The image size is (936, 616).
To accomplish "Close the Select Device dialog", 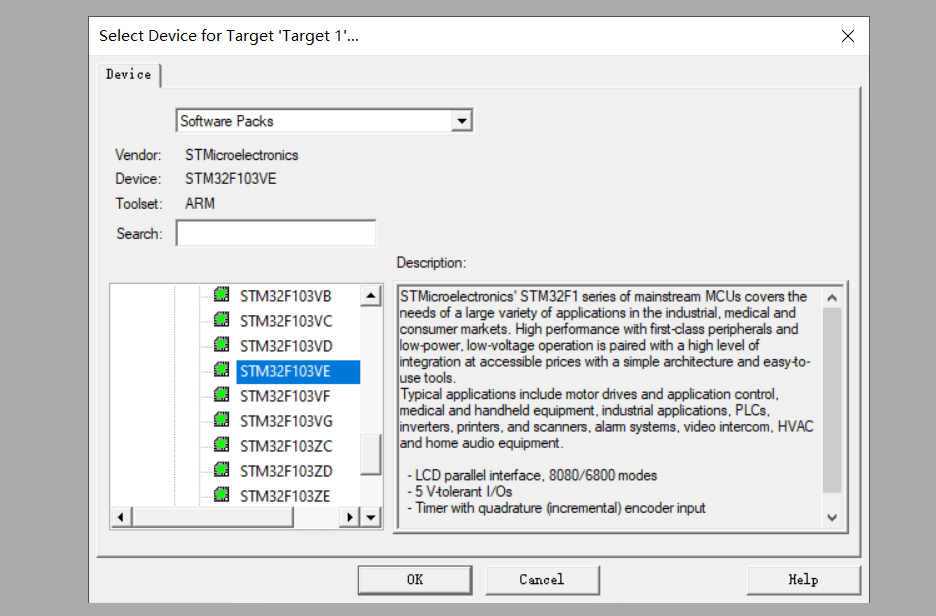I will [x=848, y=36].
